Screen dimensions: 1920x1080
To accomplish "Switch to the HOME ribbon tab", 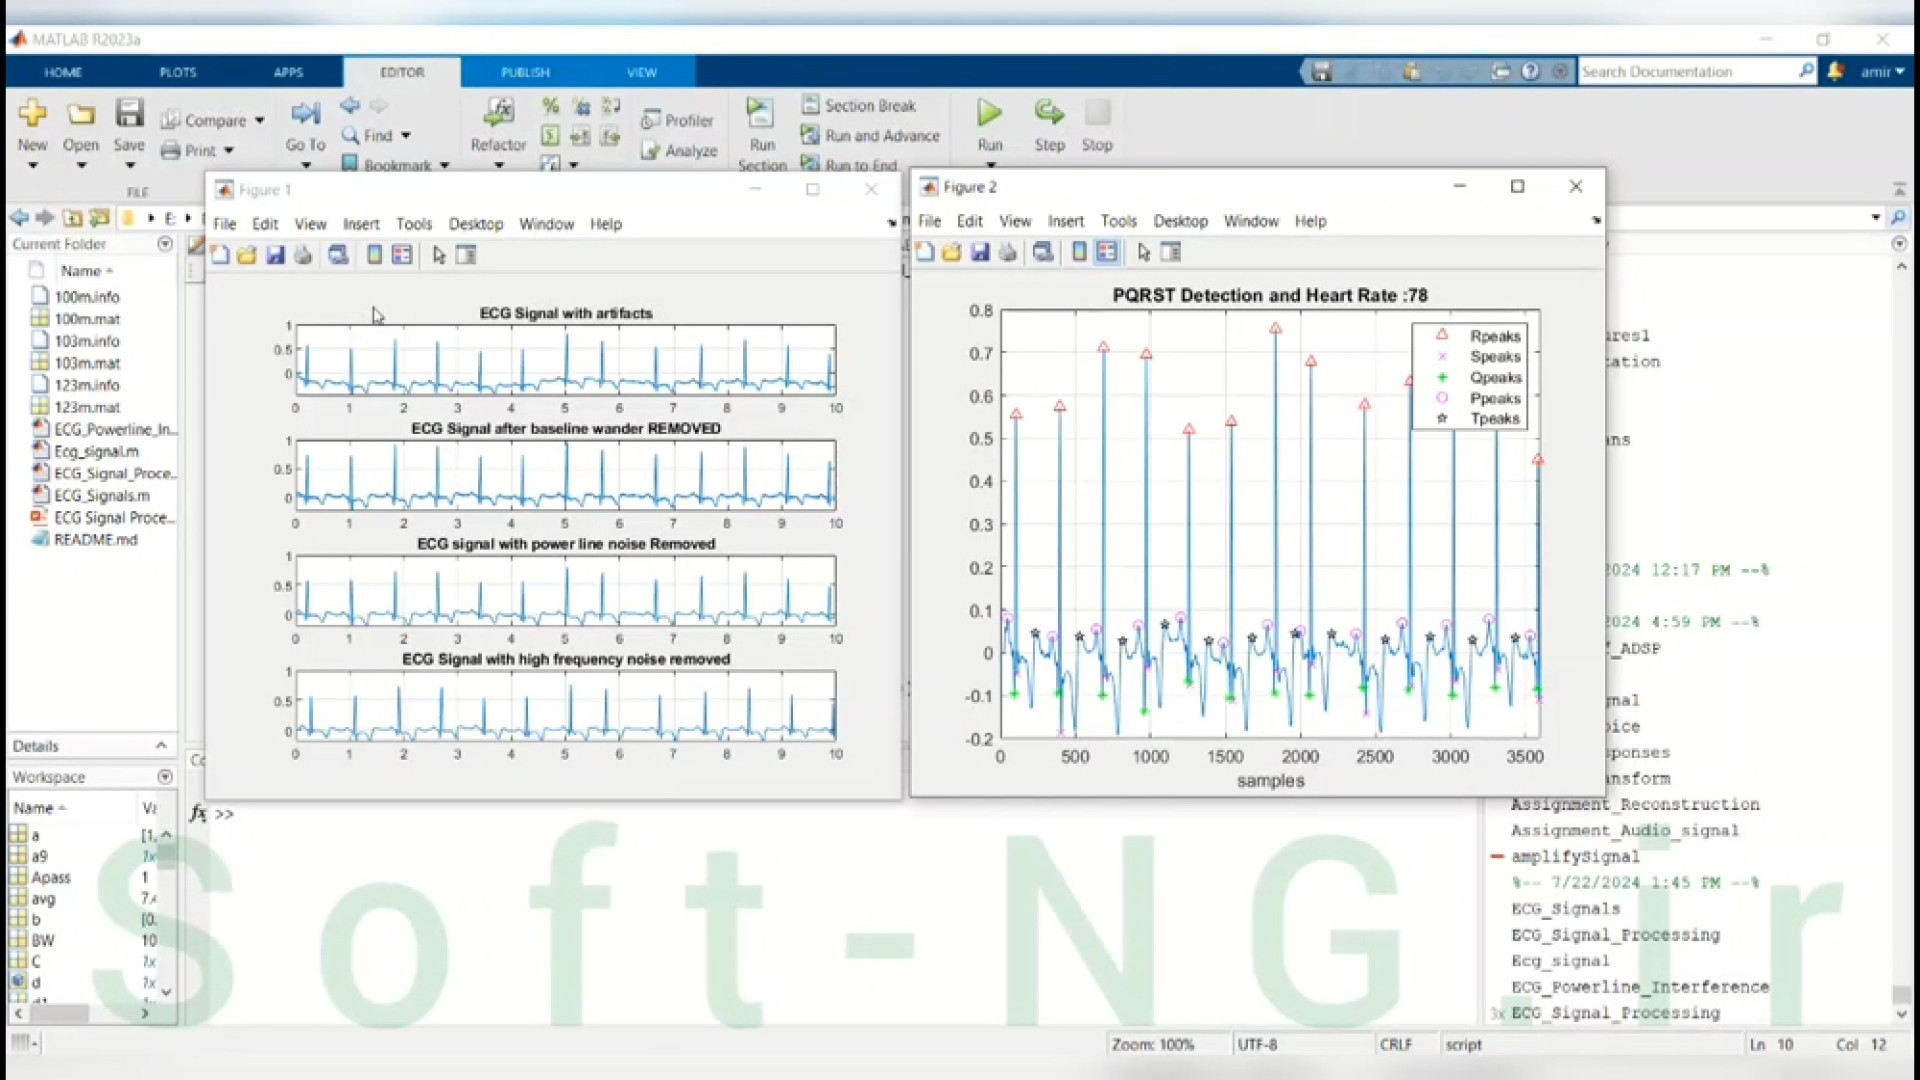I will (63, 72).
